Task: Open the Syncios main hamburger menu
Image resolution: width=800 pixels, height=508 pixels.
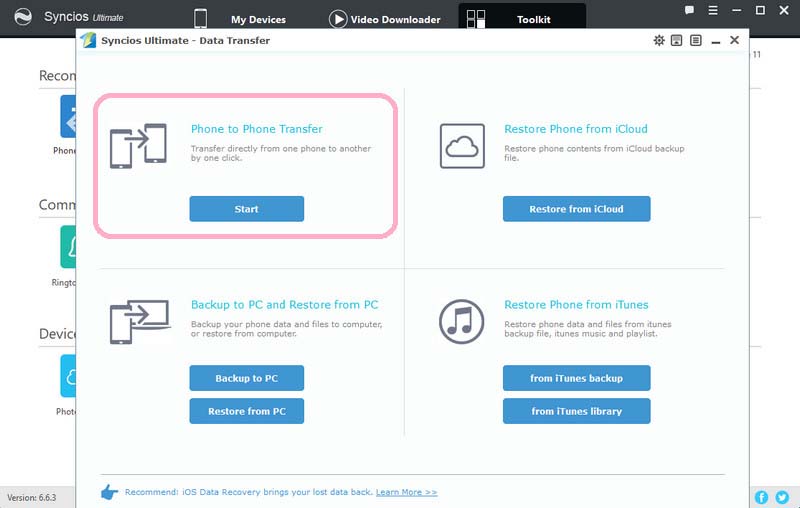Action: tap(713, 10)
